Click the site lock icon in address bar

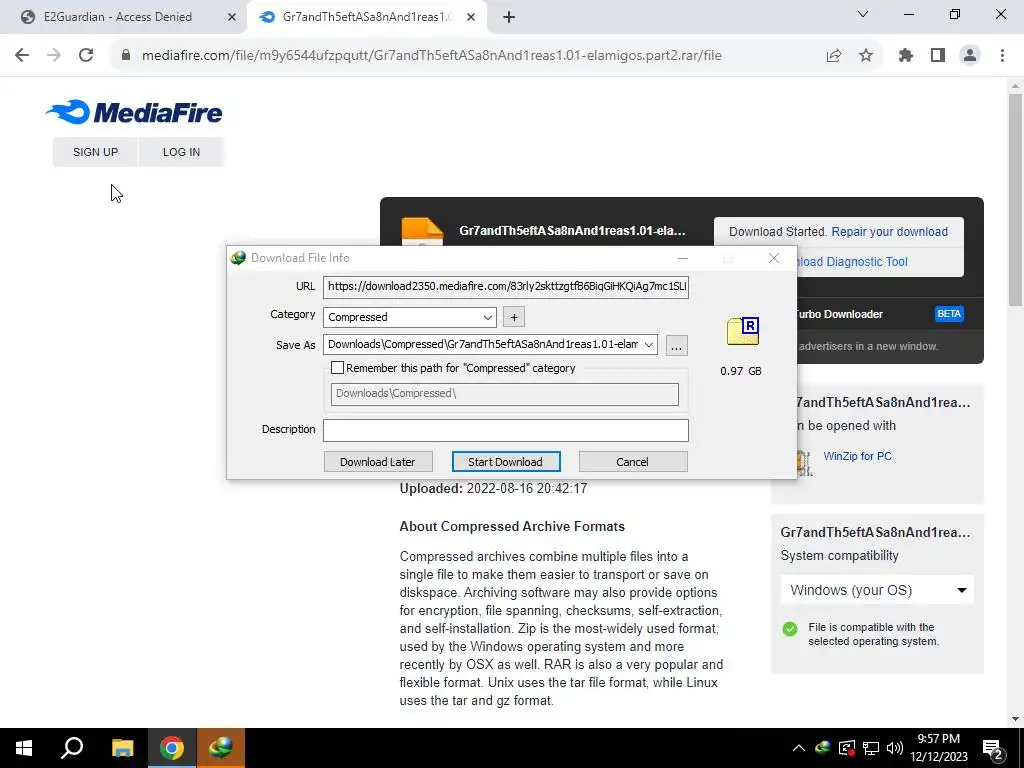pyautogui.click(x=126, y=56)
